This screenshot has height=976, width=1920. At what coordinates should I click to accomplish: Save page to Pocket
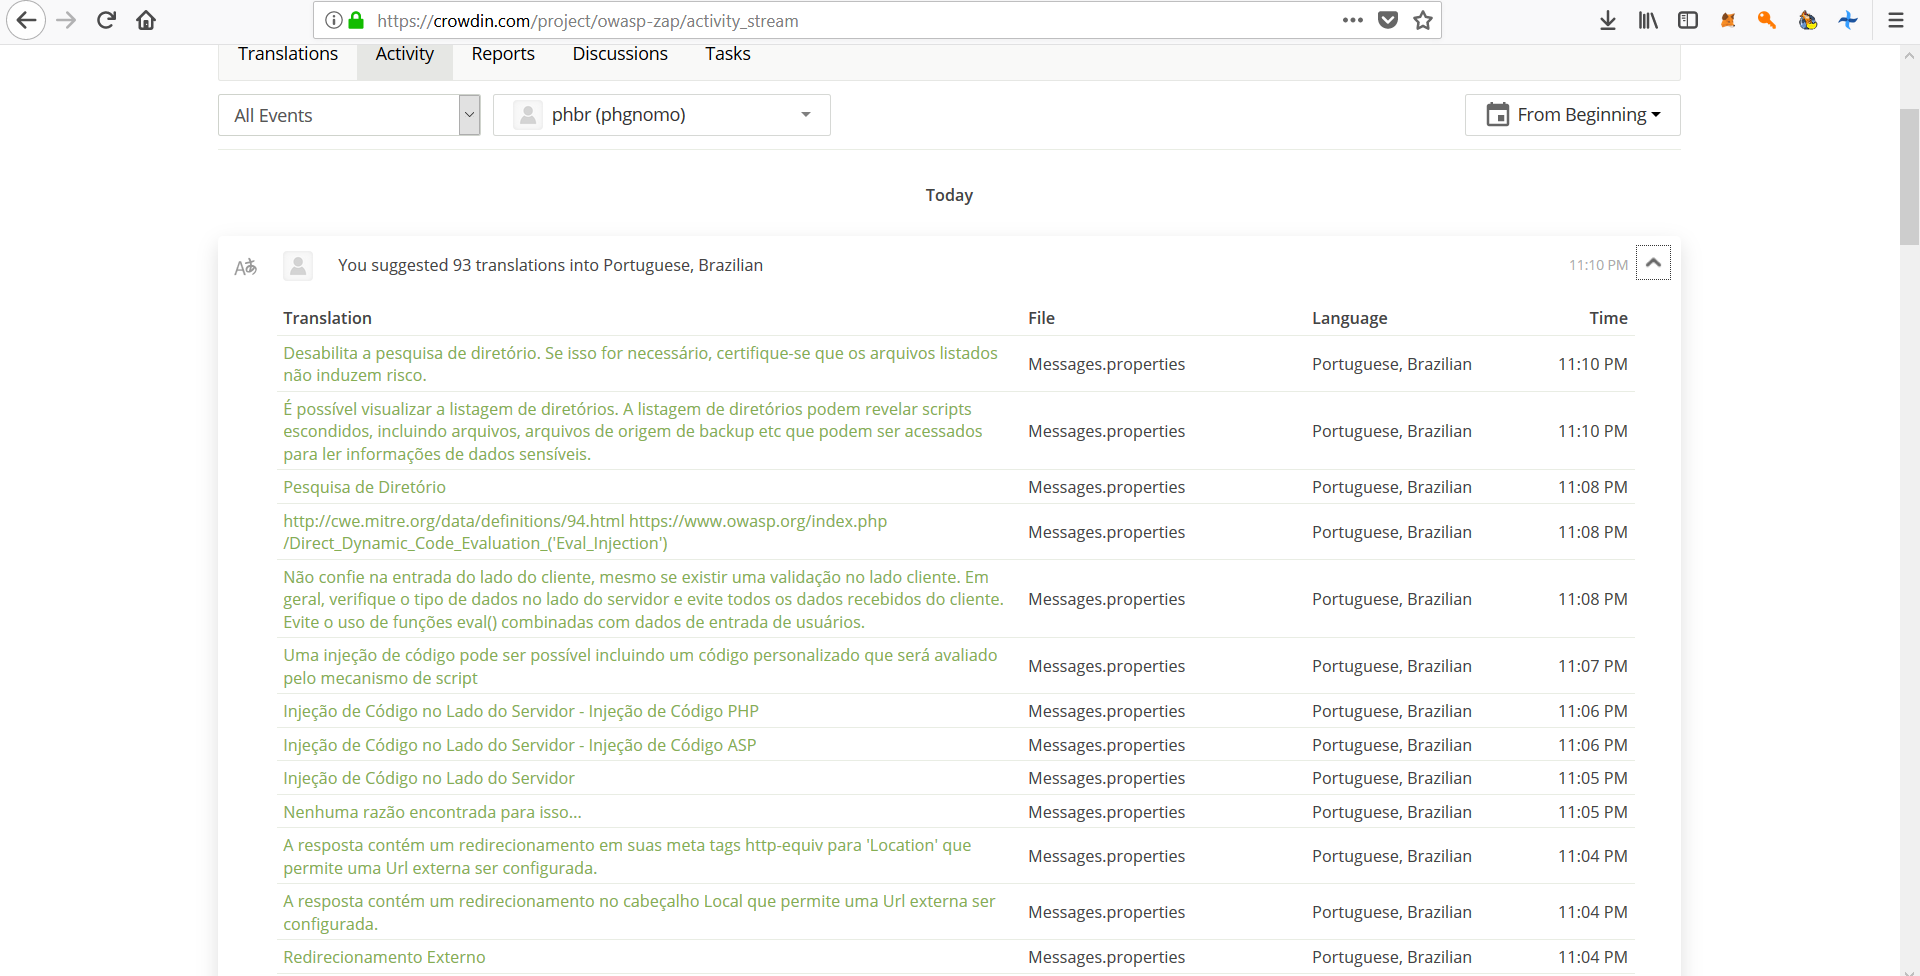pos(1388,20)
